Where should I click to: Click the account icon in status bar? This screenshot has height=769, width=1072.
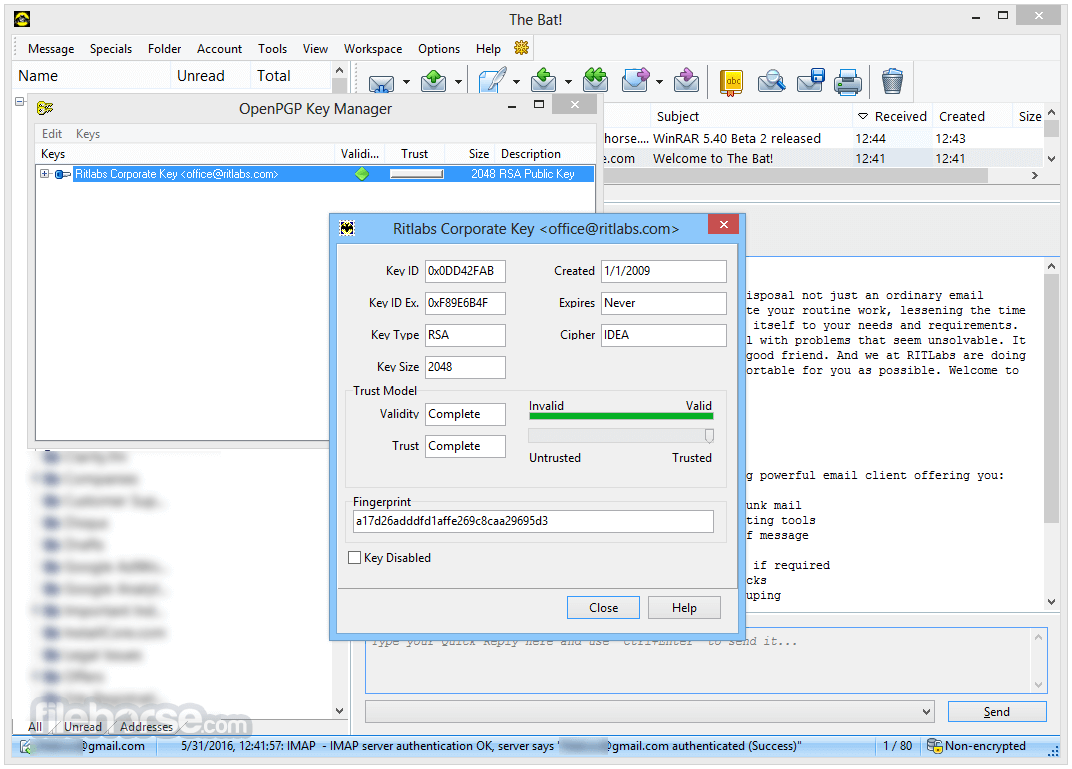pyautogui.click(x=25, y=746)
